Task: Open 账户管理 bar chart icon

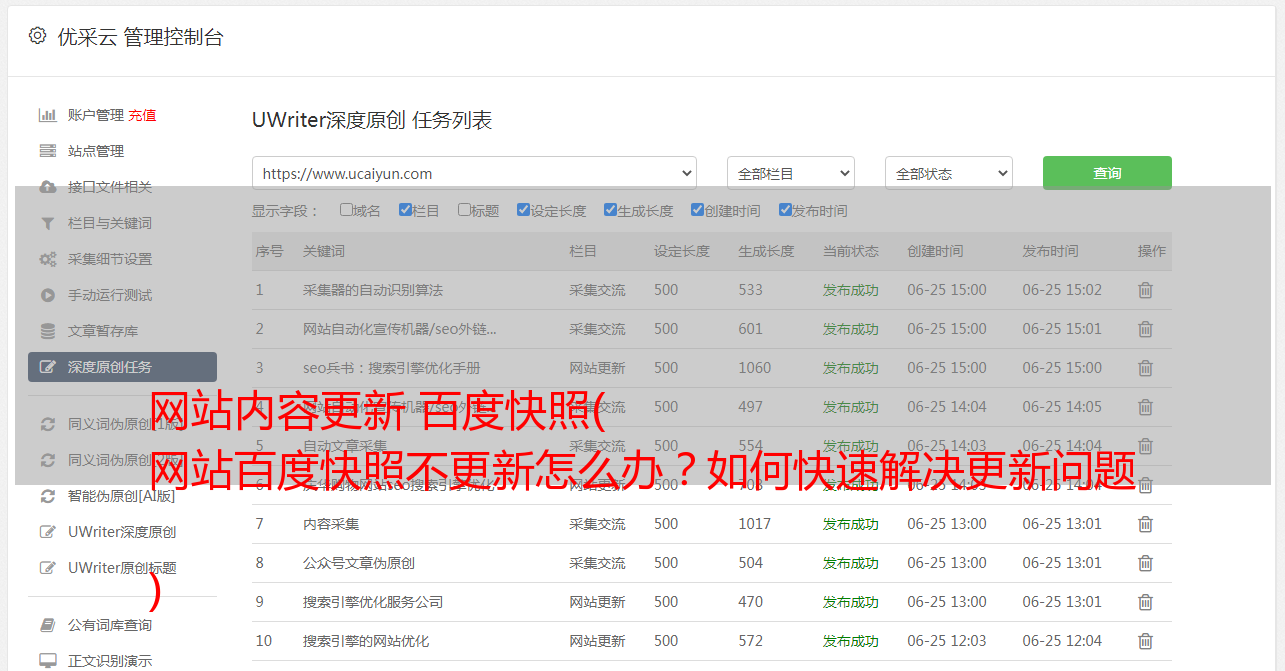Action: (47, 115)
